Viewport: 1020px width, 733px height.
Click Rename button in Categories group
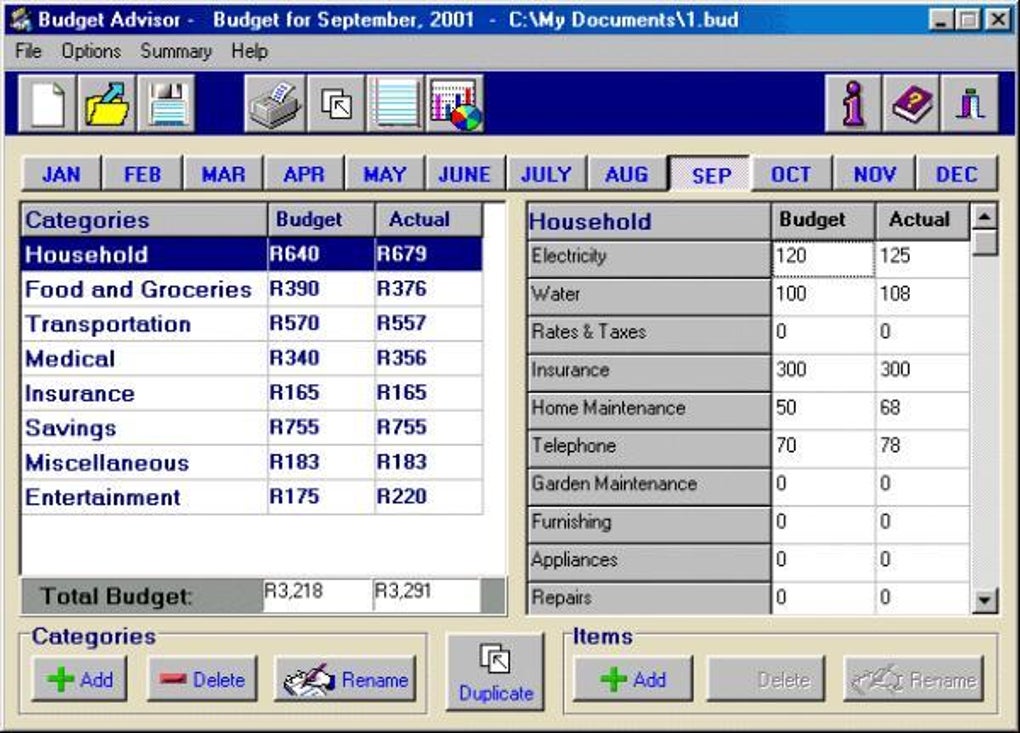[x=345, y=679]
